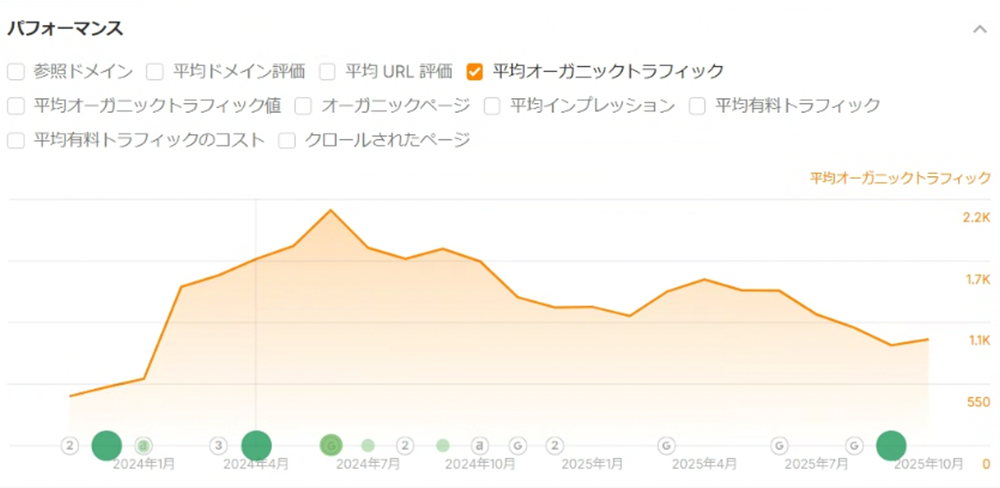The image size is (1000, 488).
Task: Click the large green bubble above 2024年4月
Action: [x=257, y=446]
